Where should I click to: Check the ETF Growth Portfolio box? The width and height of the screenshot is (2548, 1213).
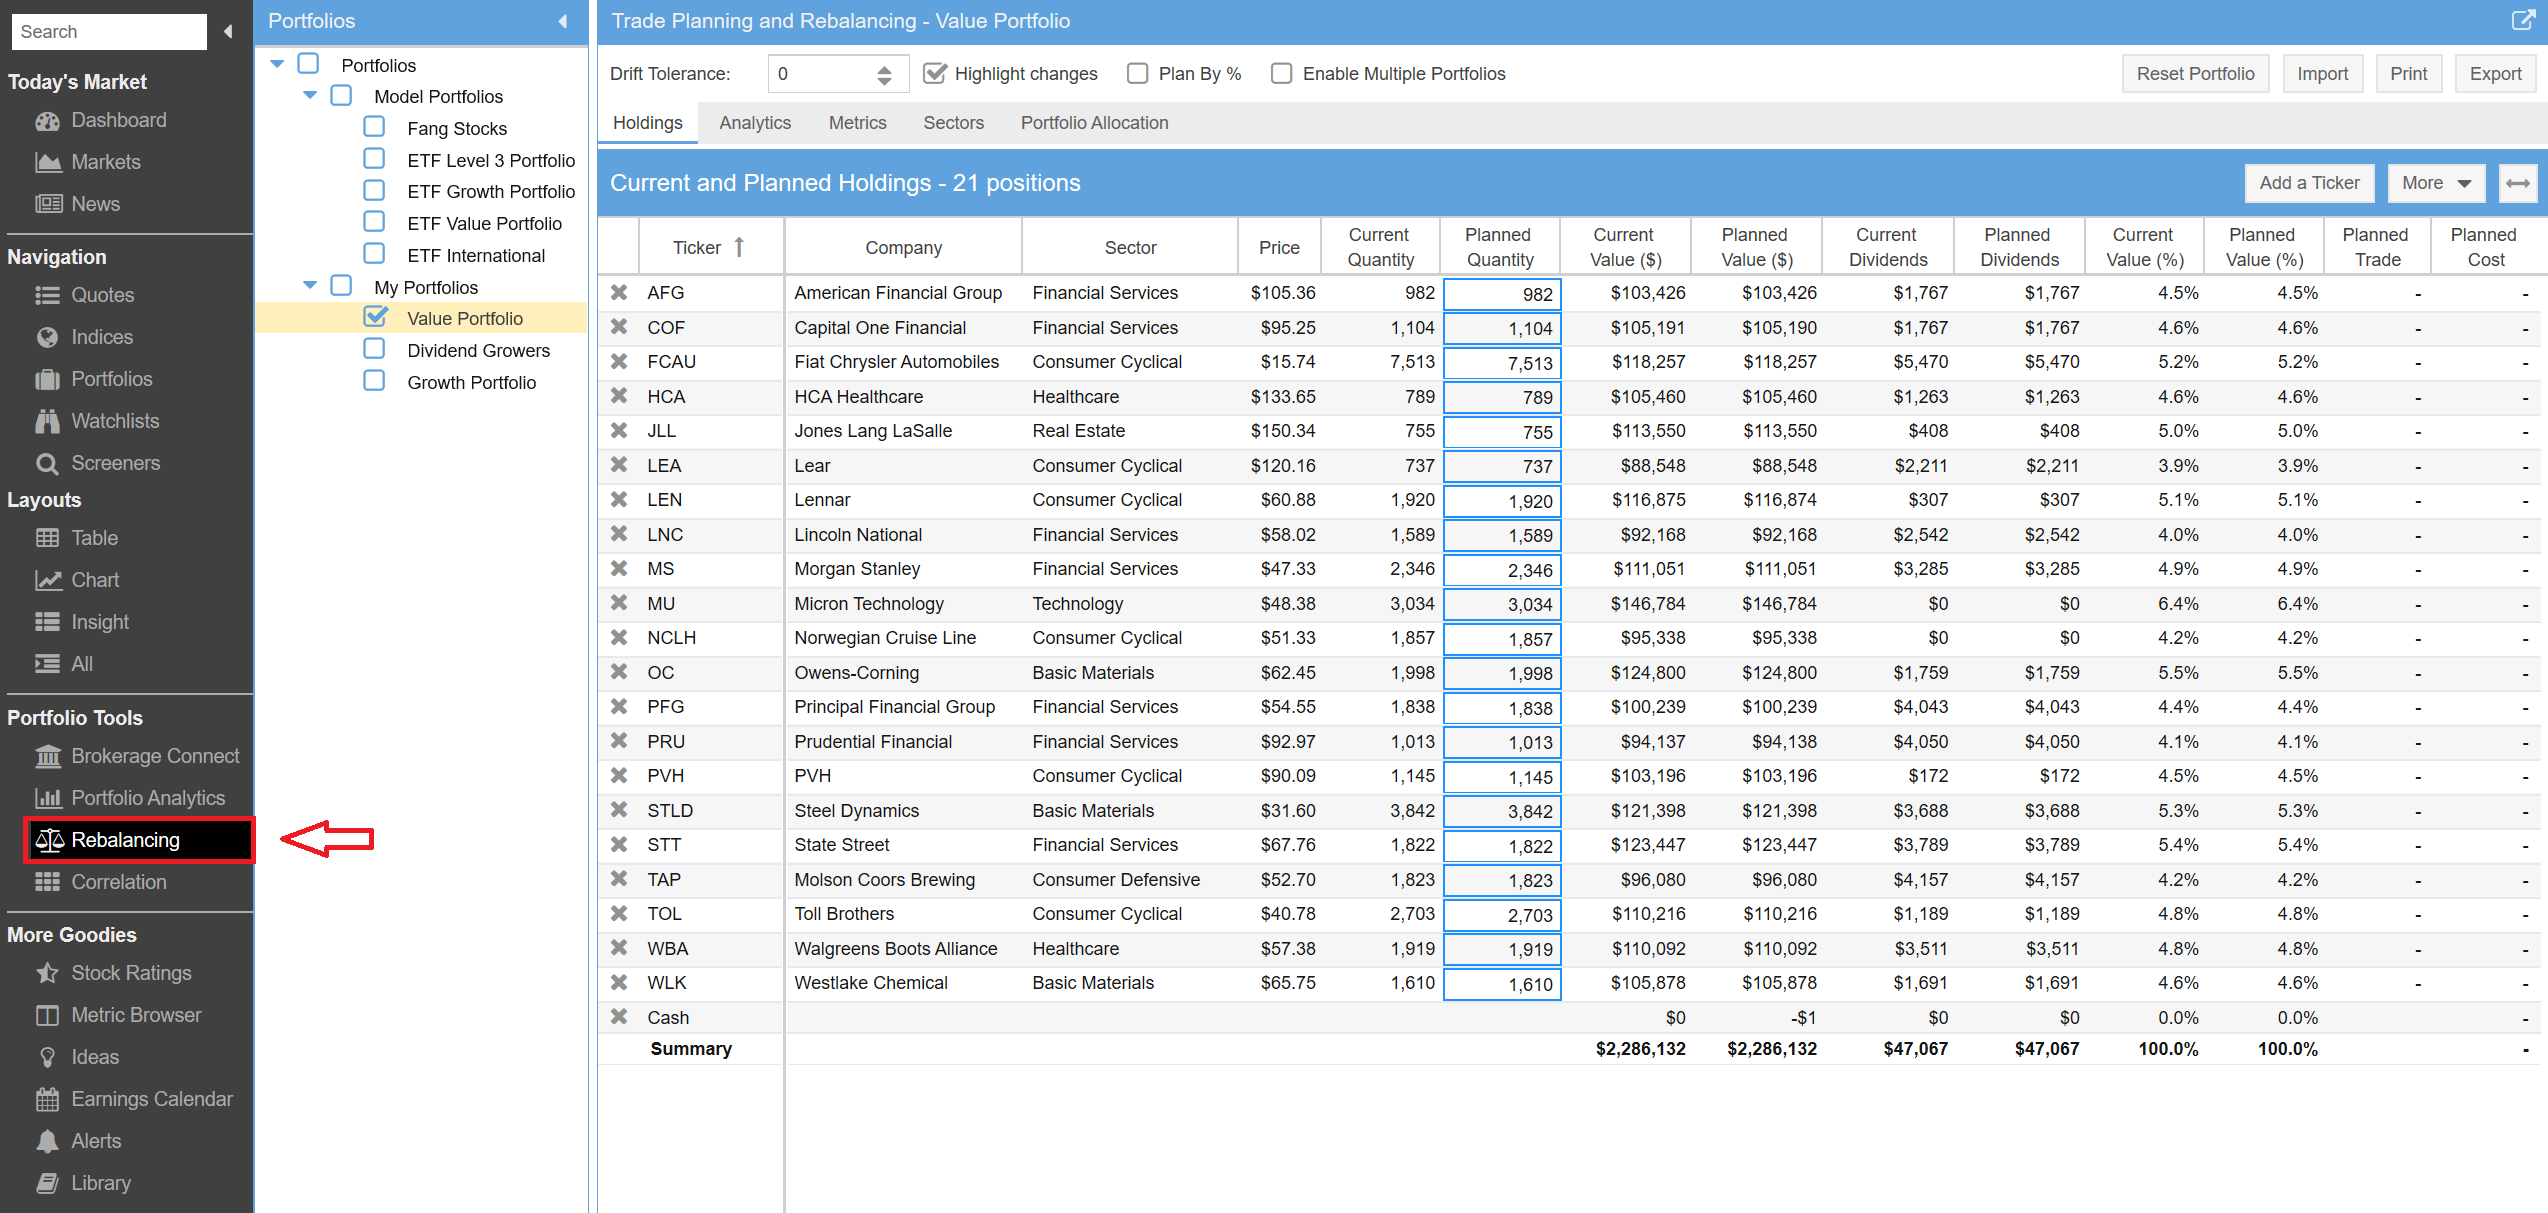(x=374, y=190)
